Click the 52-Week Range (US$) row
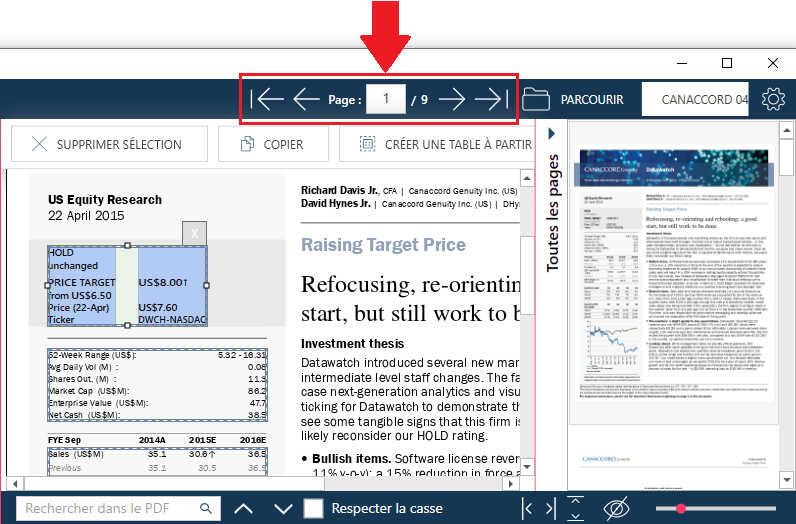This screenshot has width=796, height=524. 157,355
